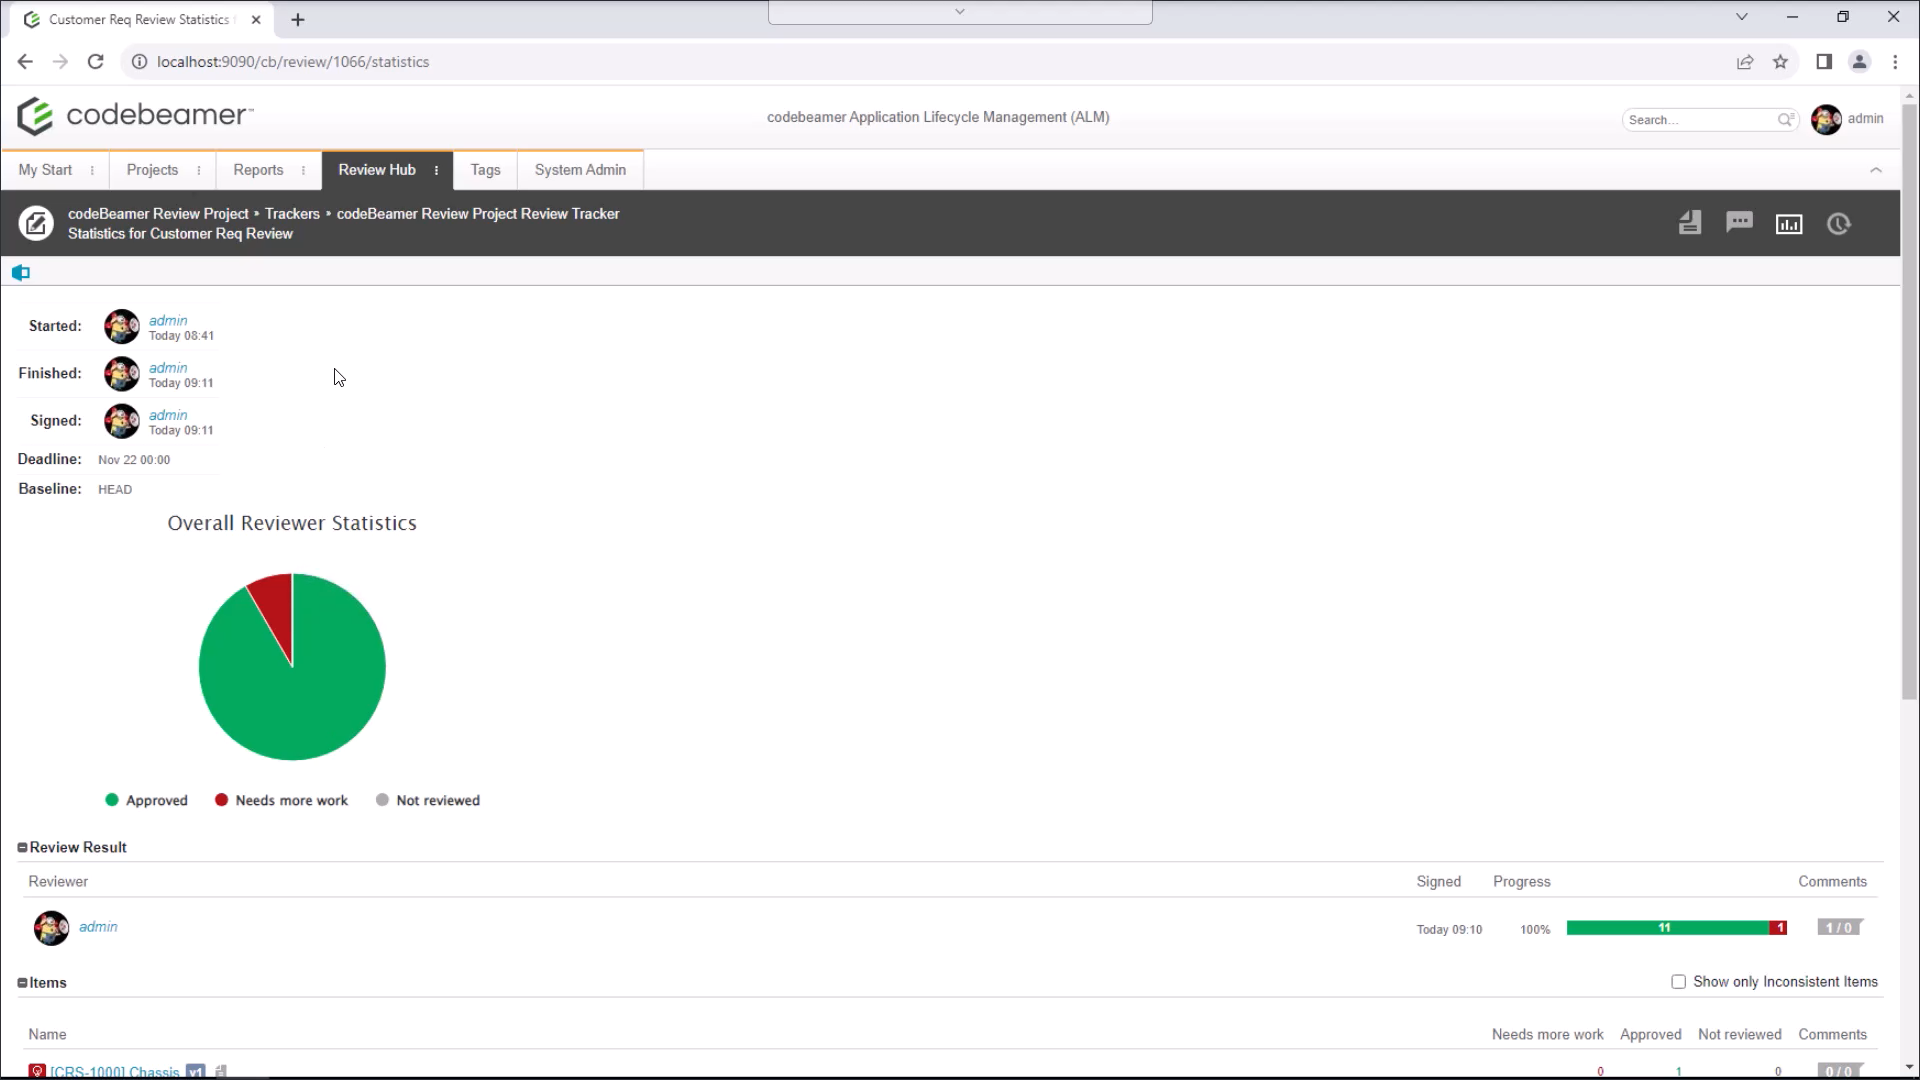Image resolution: width=1920 pixels, height=1080 pixels.
Task: Open the review document view icon
Action: pyautogui.click(x=1690, y=223)
